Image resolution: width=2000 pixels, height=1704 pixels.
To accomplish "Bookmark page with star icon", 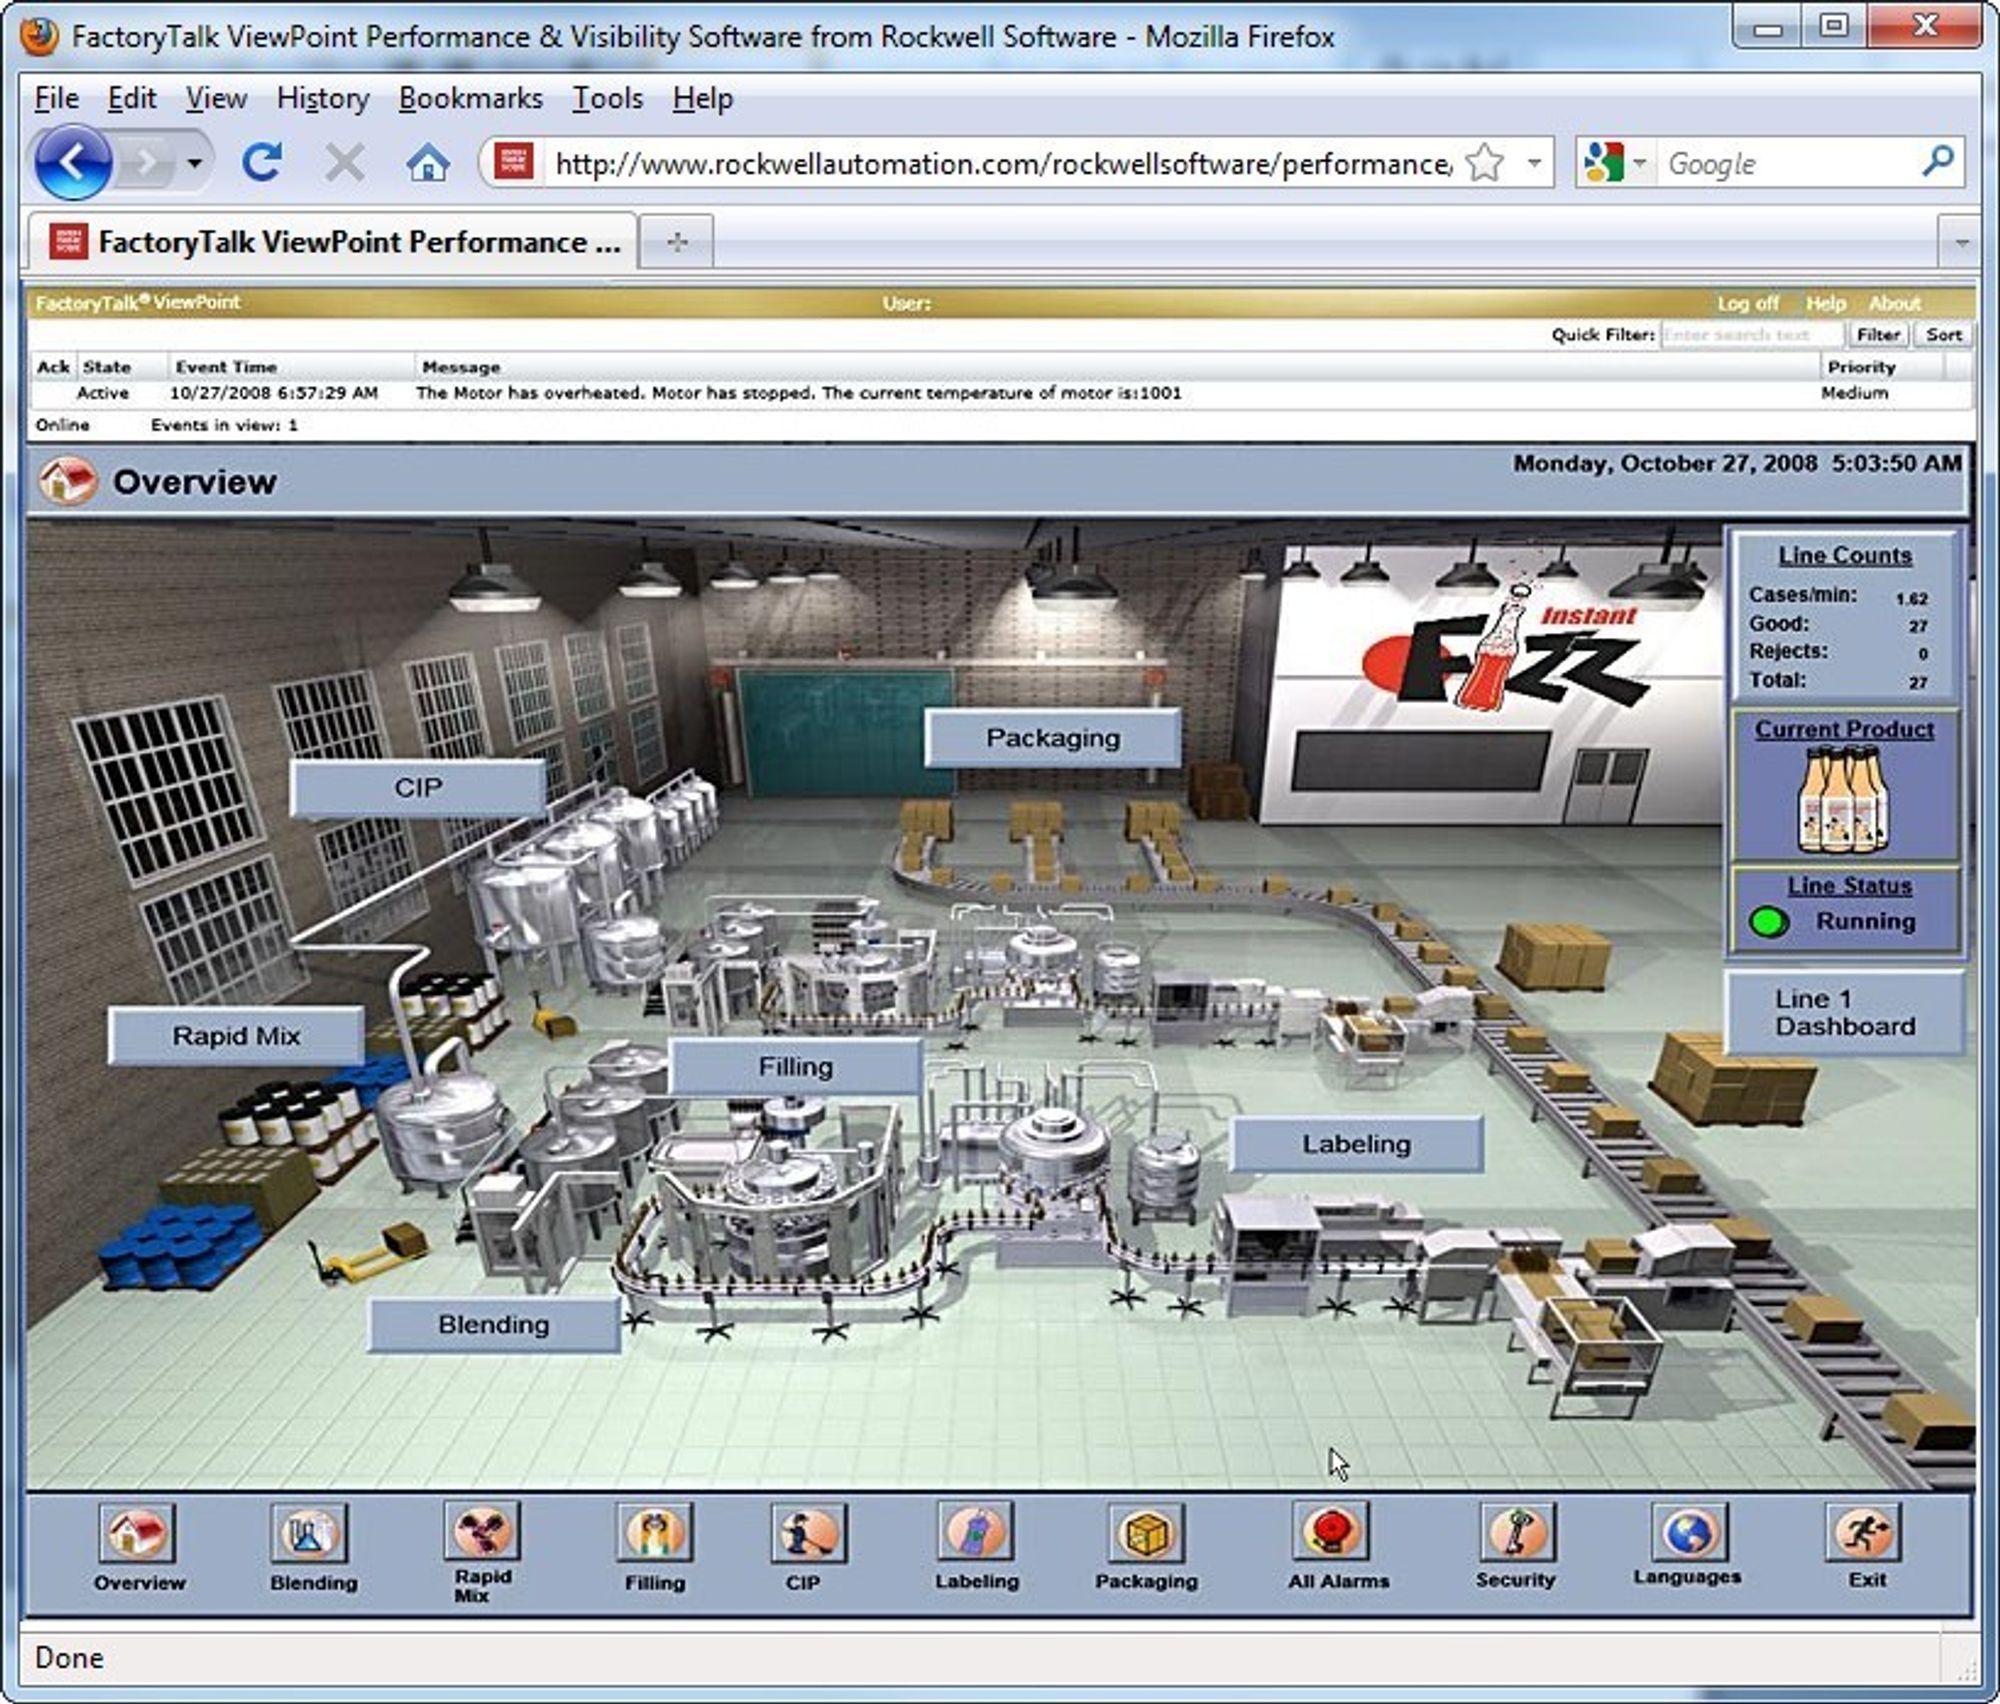I will (1484, 162).
